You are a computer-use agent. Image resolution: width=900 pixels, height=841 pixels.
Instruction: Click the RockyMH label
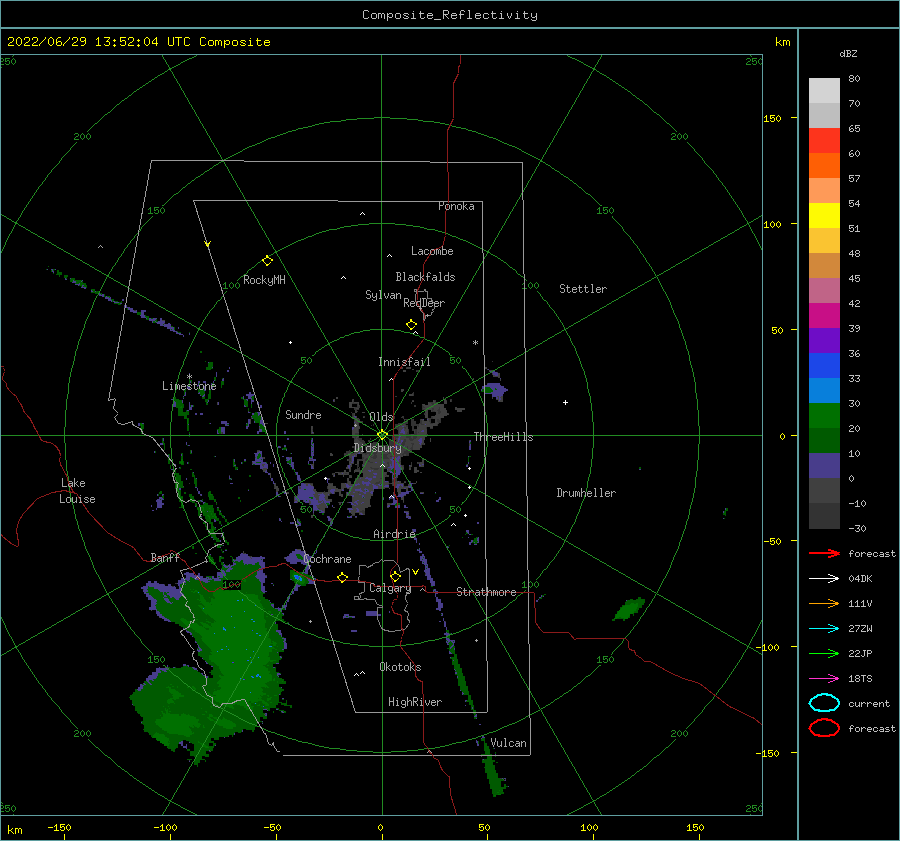[x=264, y=280]
